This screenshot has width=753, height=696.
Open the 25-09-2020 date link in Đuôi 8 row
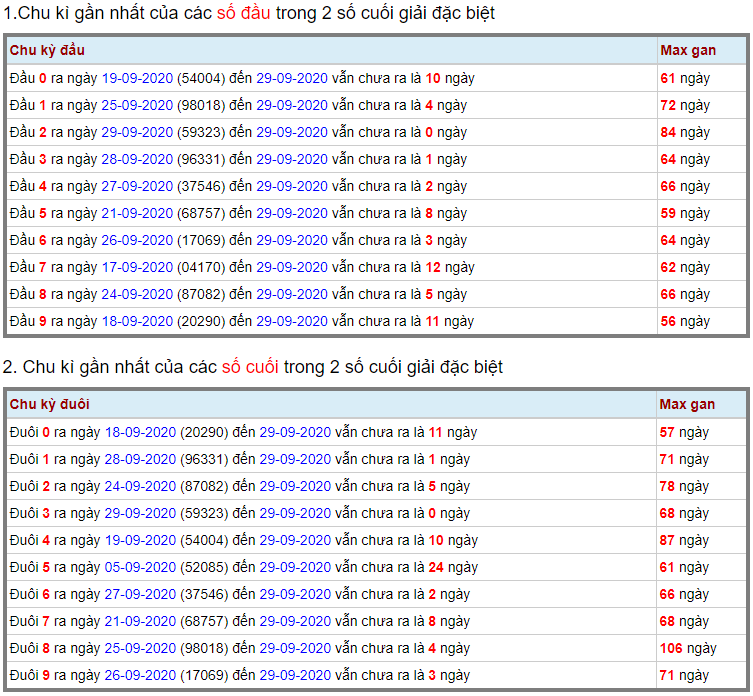(140, 648)
